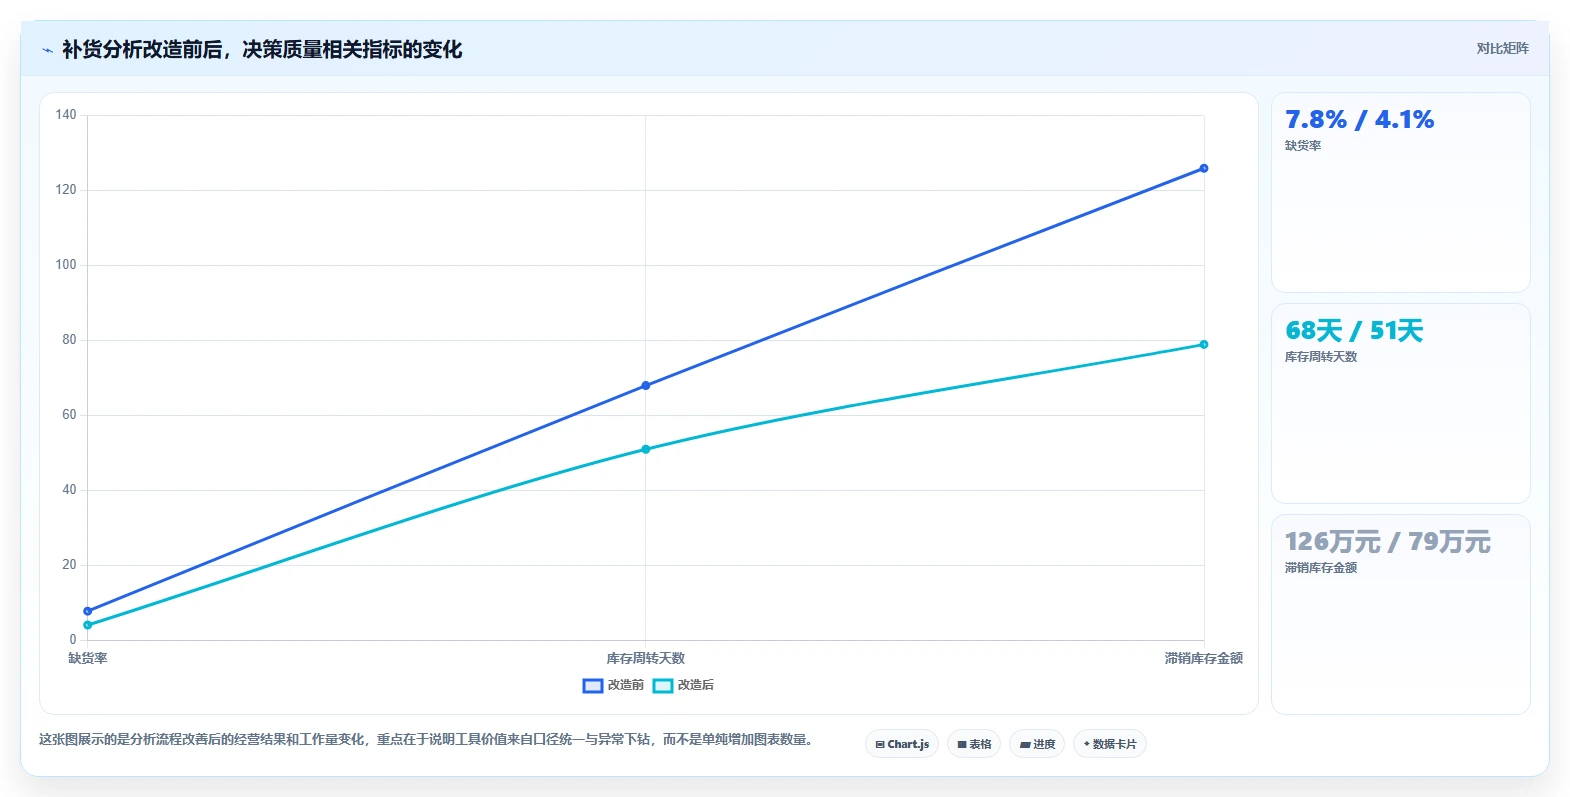Select the 表格 tag chip
This screenshot has height=797, width=1570.
[x=974, y=744]
